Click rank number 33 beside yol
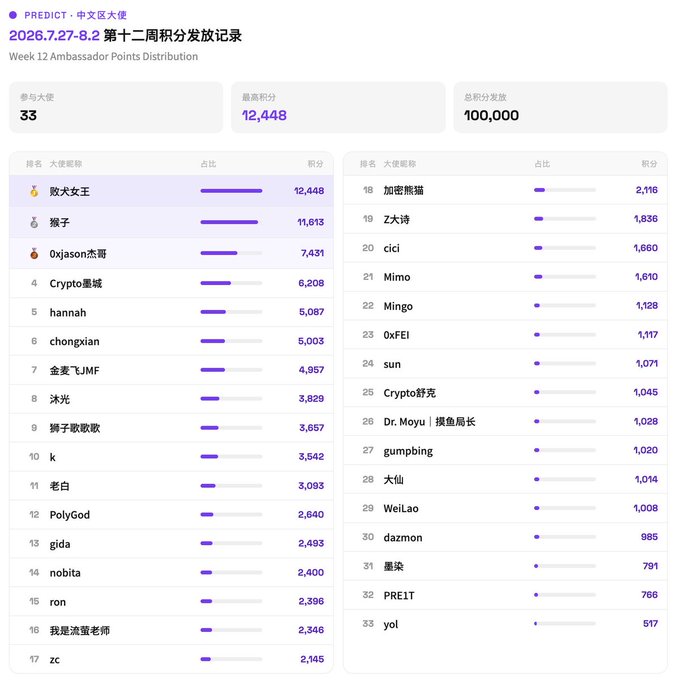The height and width of the screenshot is (680, 675). coord(368,624)
